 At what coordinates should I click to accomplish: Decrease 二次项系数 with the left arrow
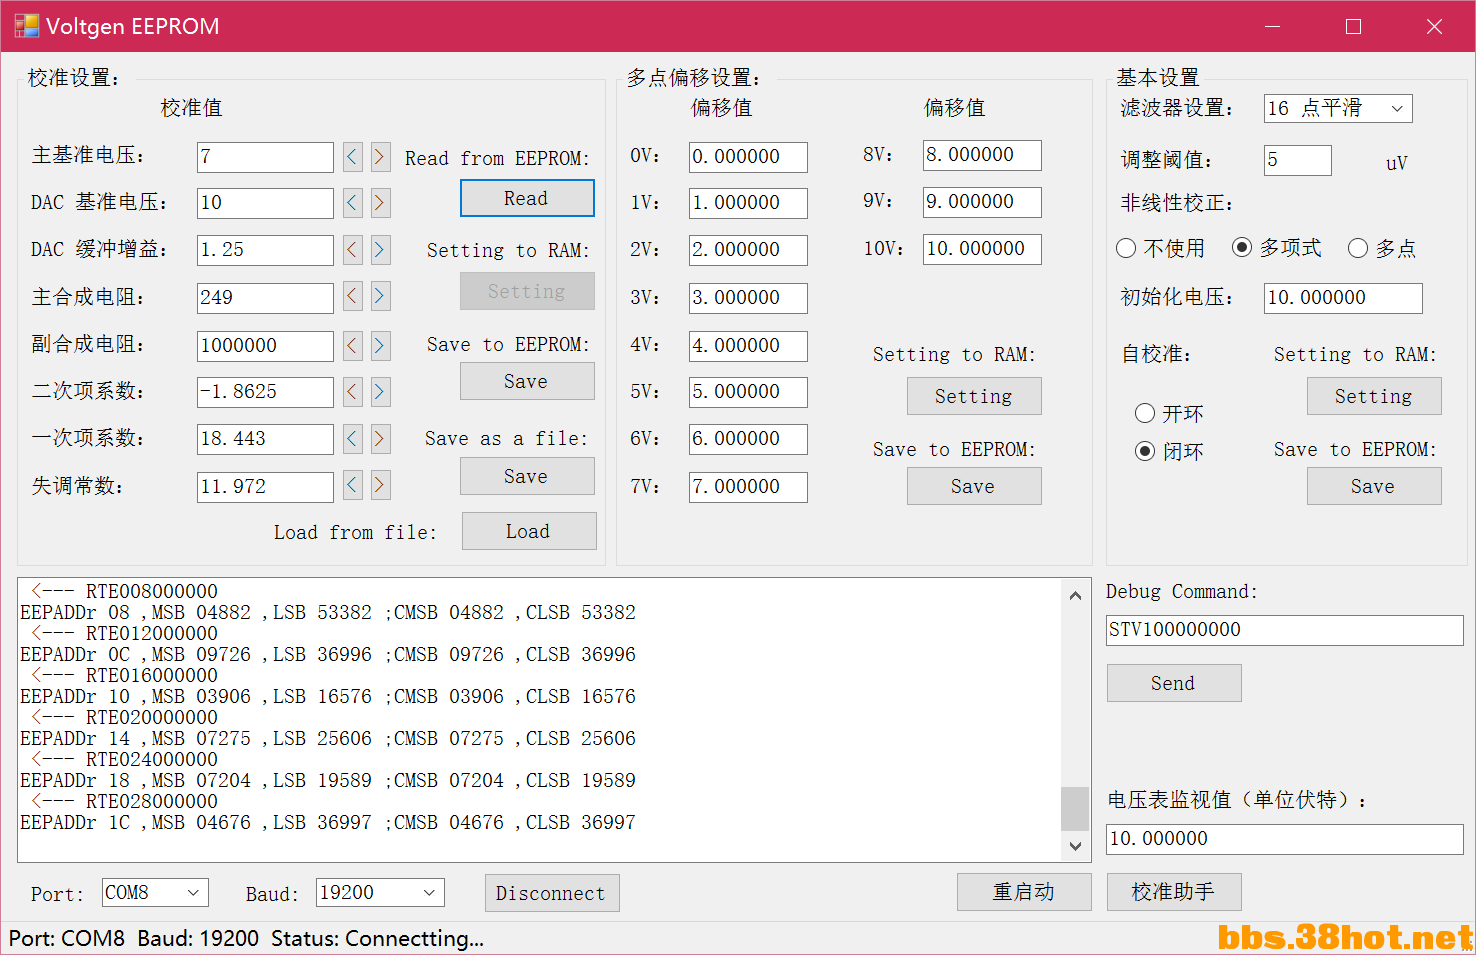pos(352,391)
